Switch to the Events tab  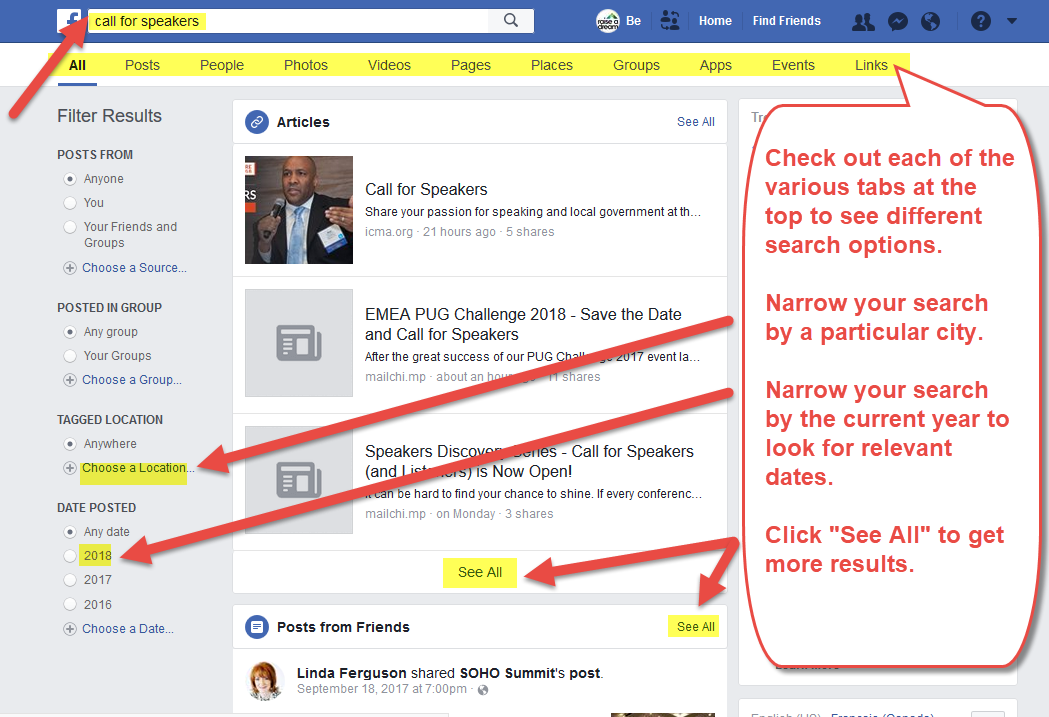click(x=793, y=66)
